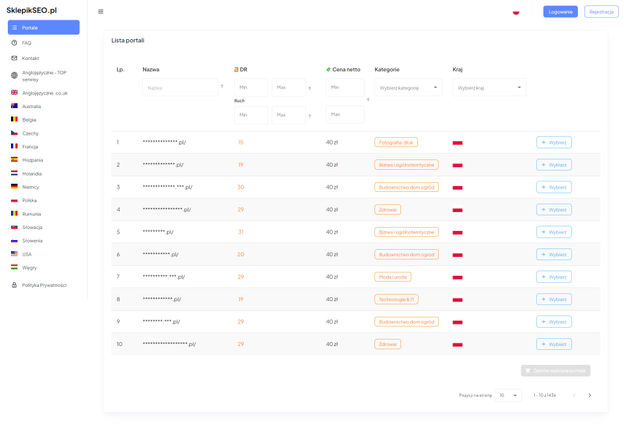Focus the DR Max input field
Viewport: 624px width, 430px height.
tap(289, 87)
